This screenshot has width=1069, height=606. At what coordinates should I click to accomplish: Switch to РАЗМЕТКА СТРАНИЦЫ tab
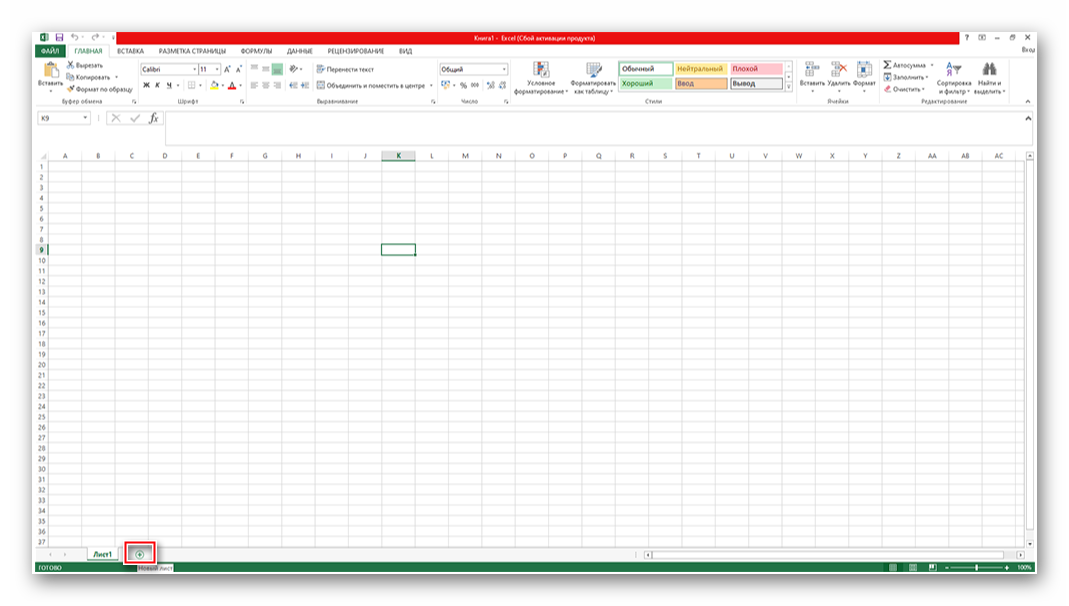pyautogui.click(x=192, y=51)
